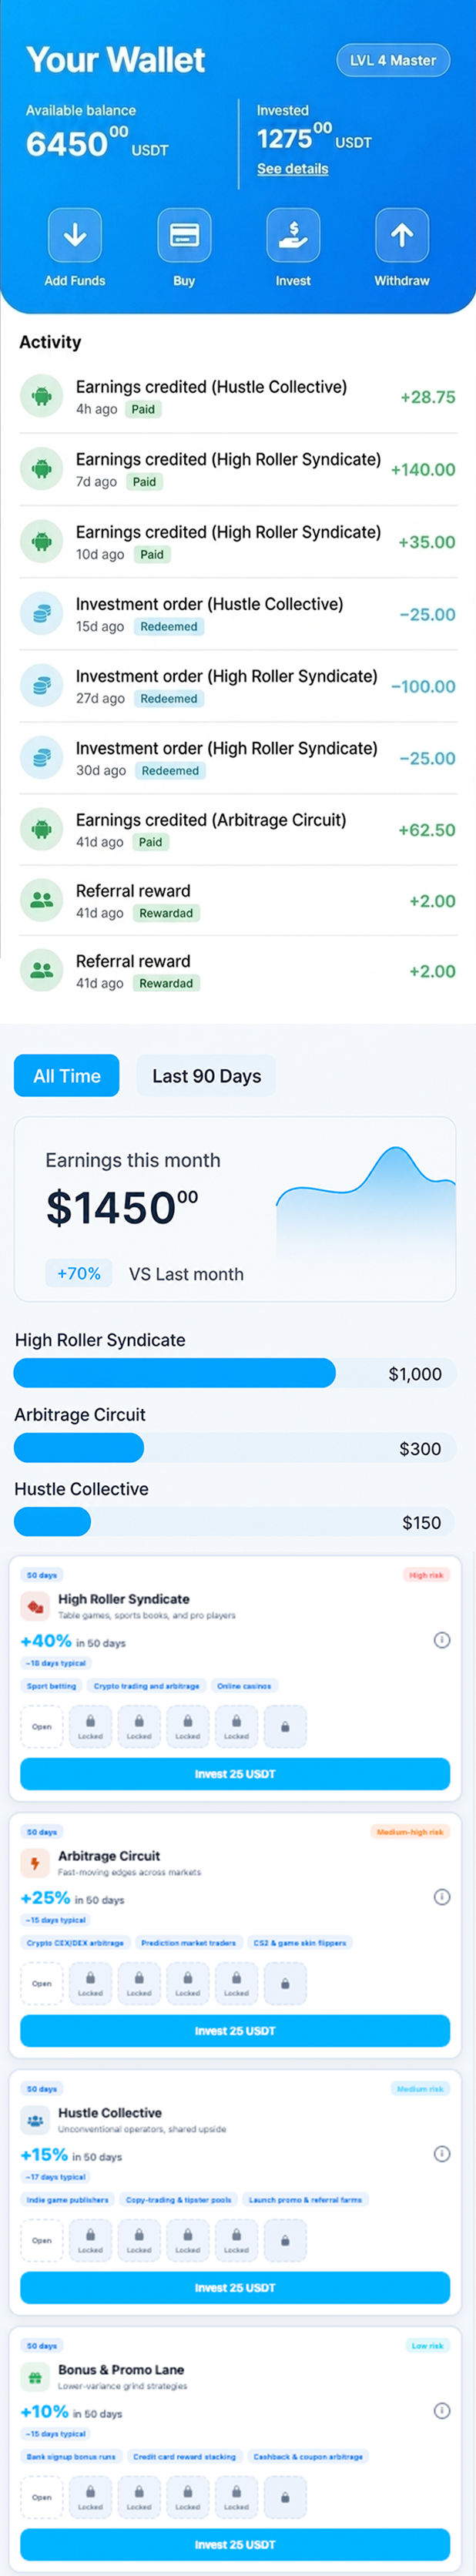The height and width of the screenshot is (2576, 476).
Task: Tap the Withdraw up-arrow icon
Action: pos(402,235)
